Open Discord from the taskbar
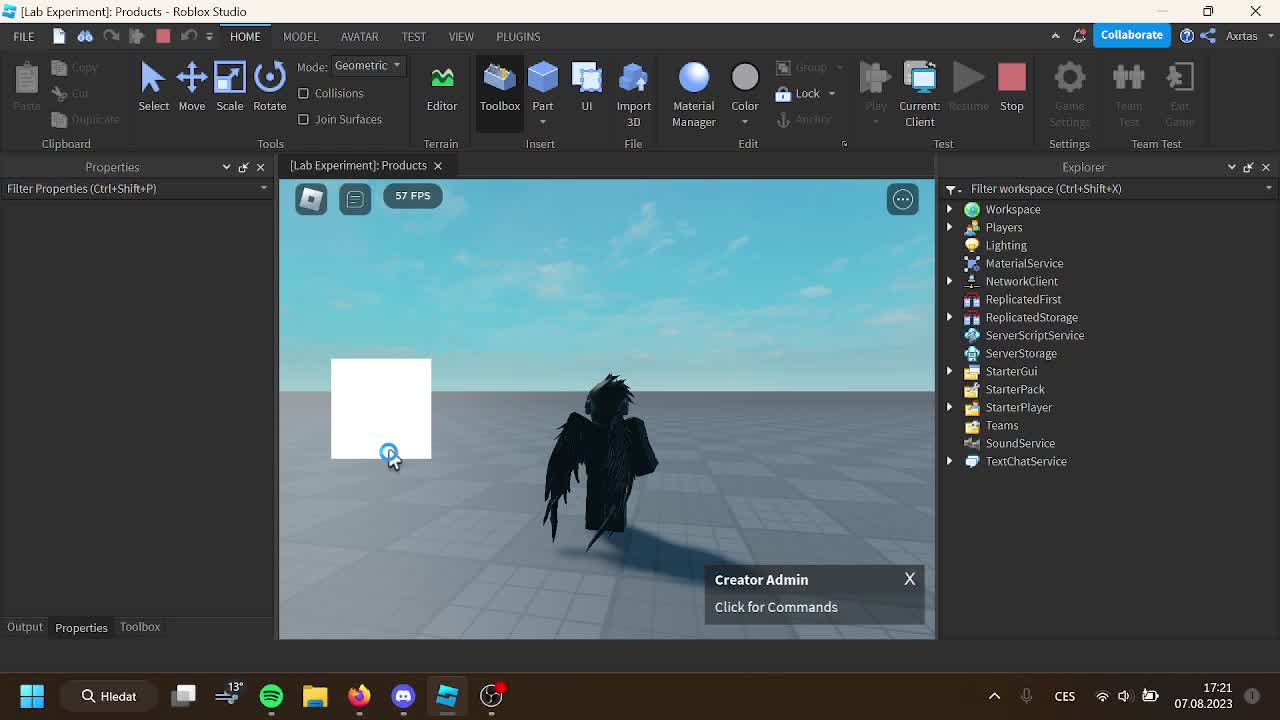Screen dimensions: 1280x720 point(403,696)
